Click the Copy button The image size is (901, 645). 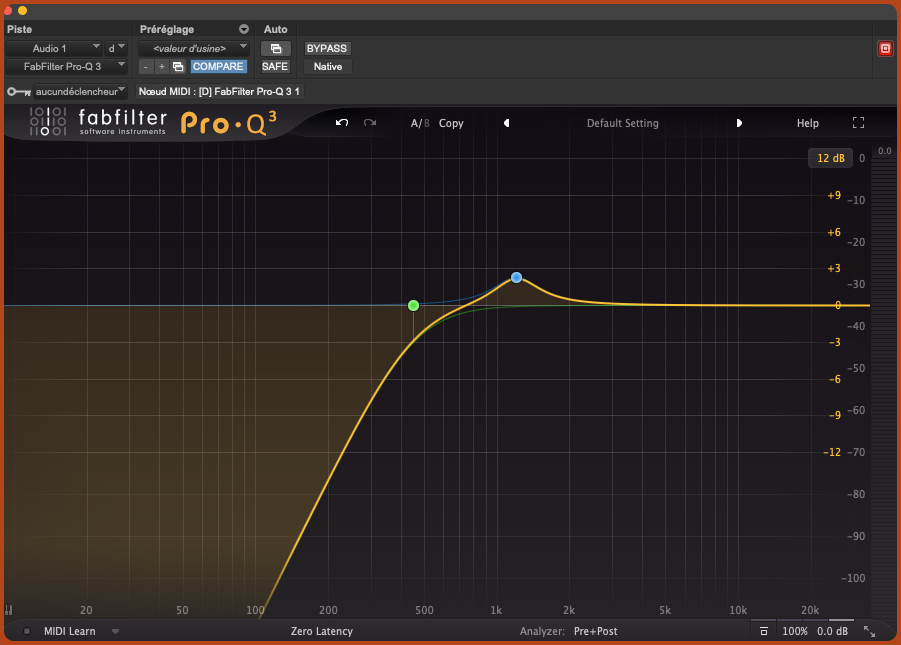[x=451, y=123]
